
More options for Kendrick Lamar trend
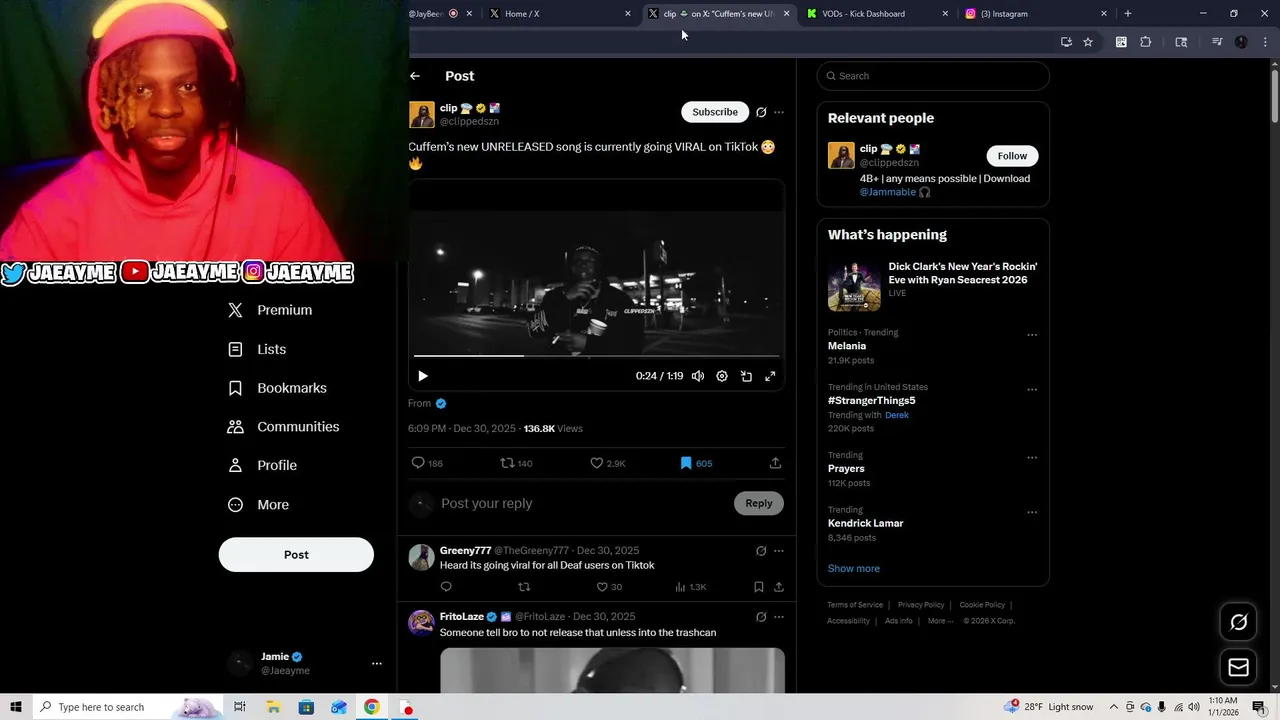[1032, 512]
